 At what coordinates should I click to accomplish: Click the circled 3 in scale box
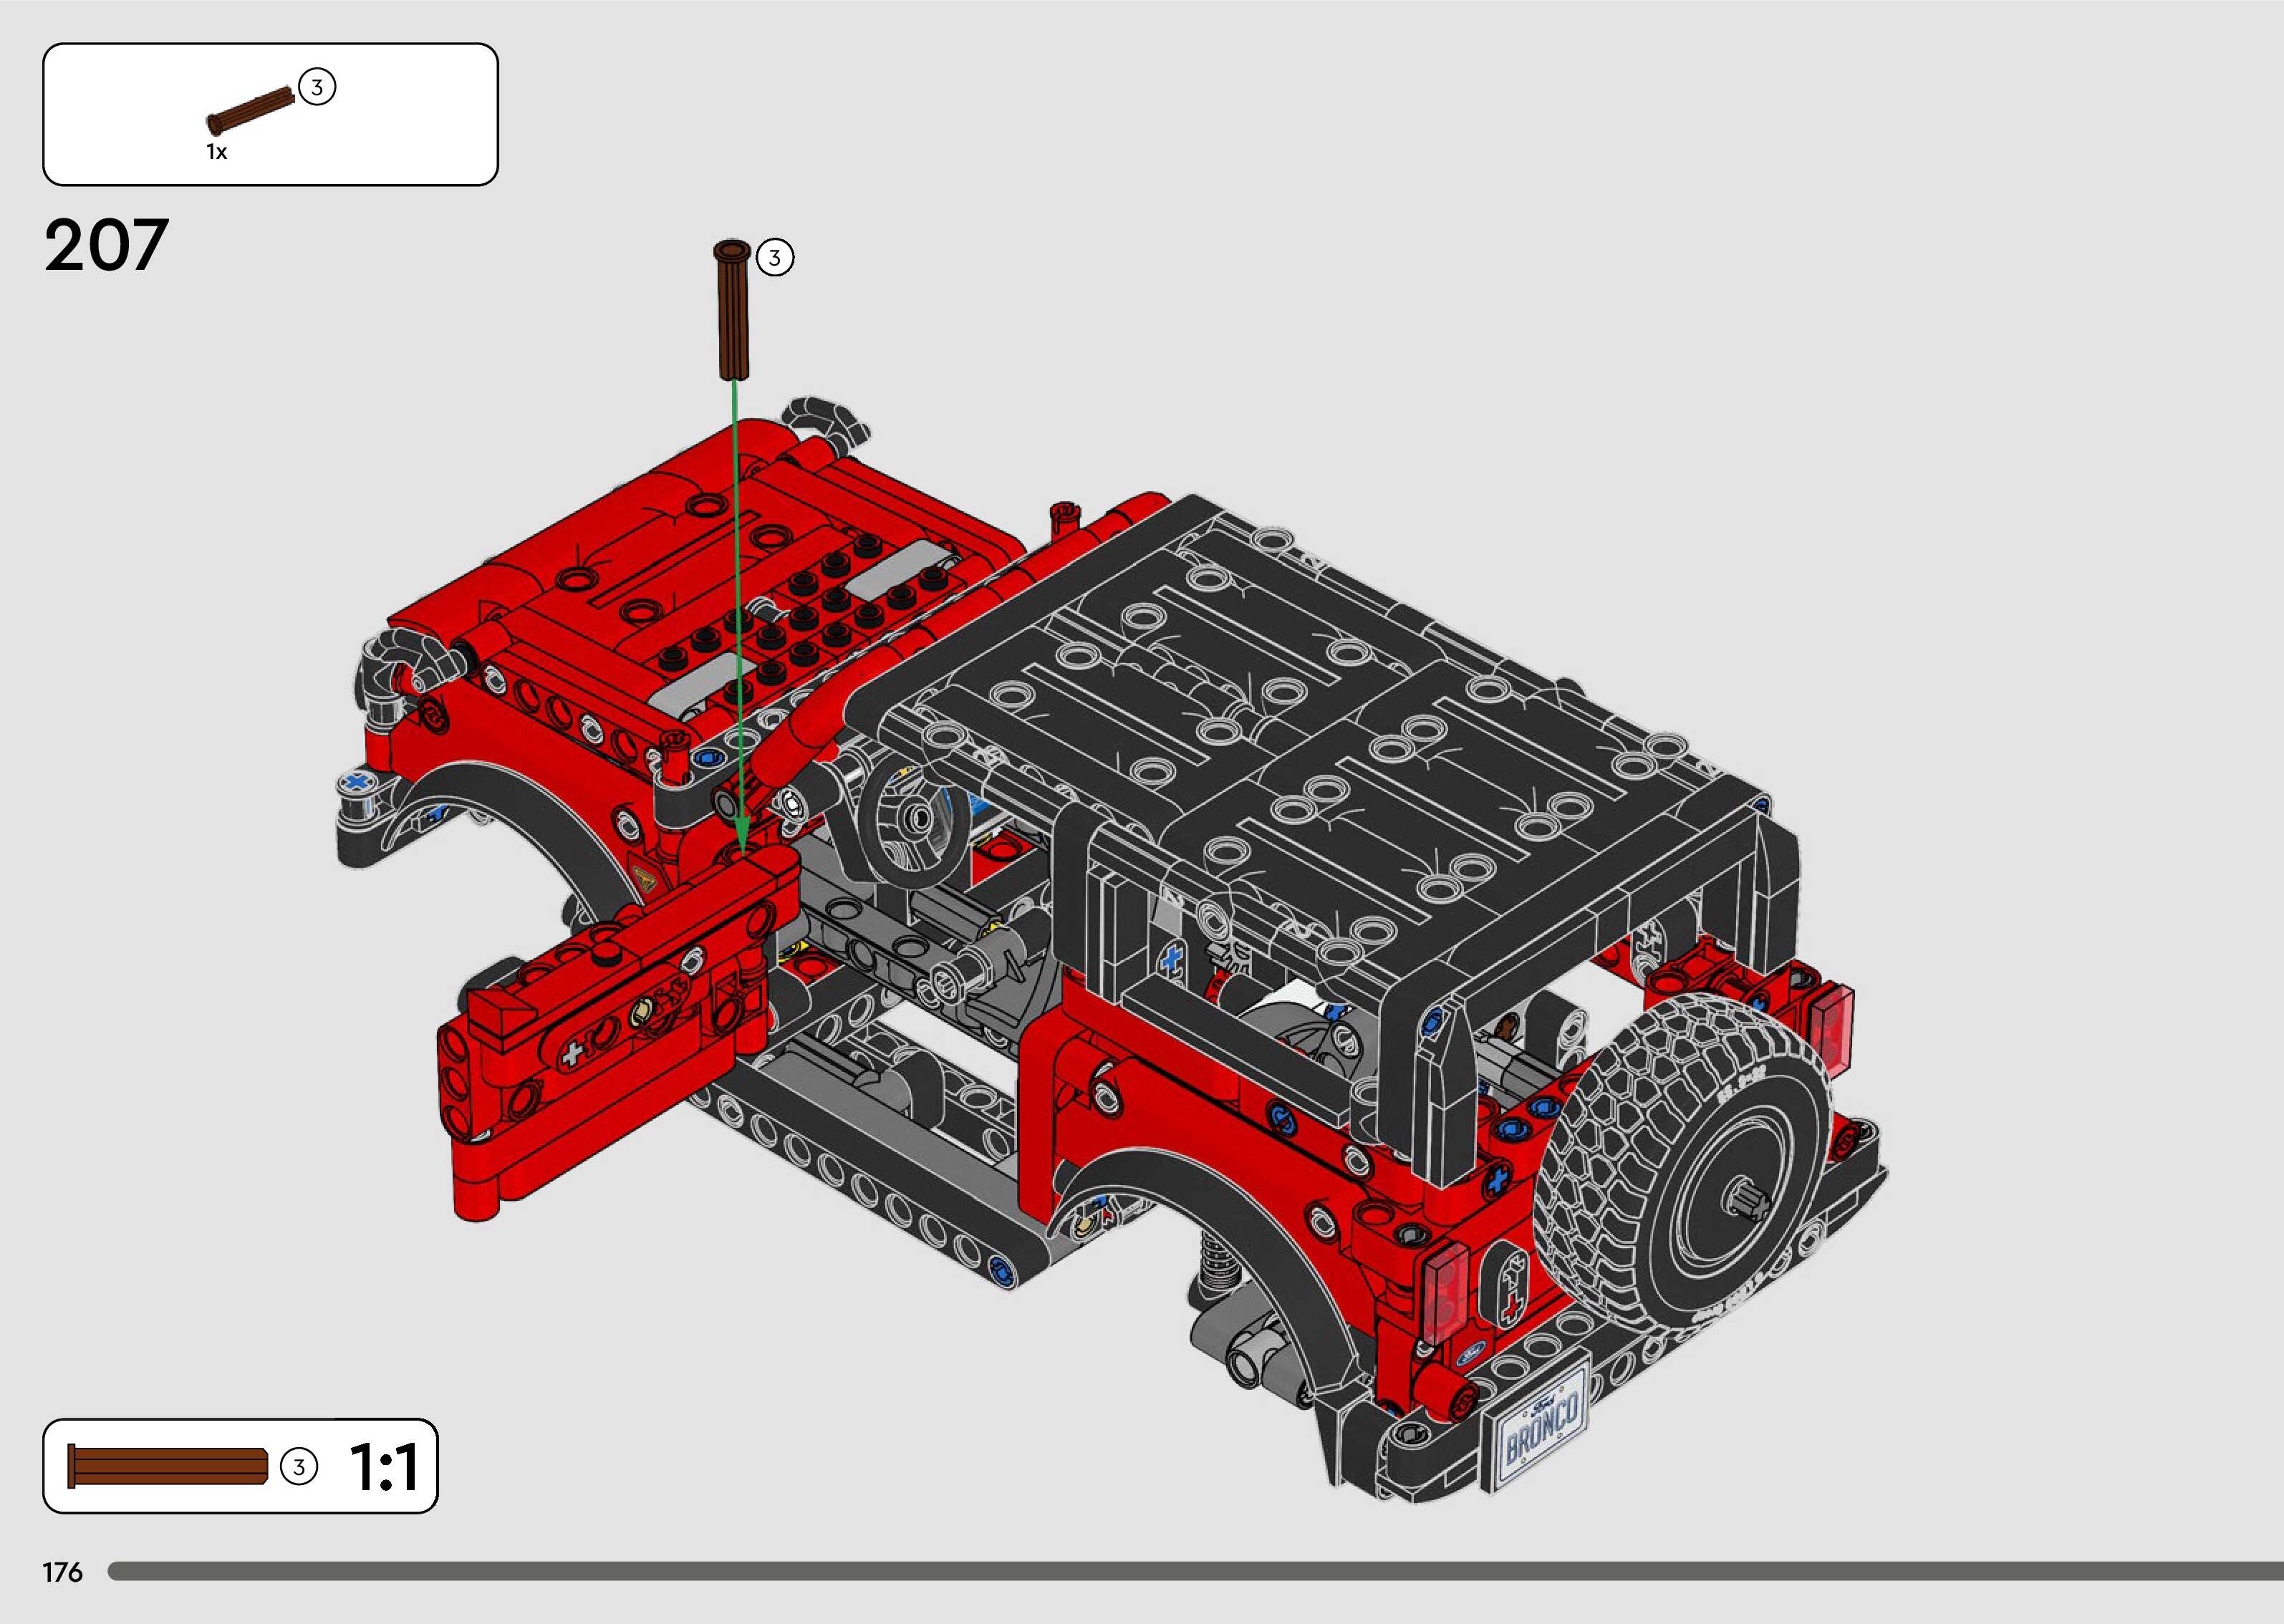[x=298, y=1467]
